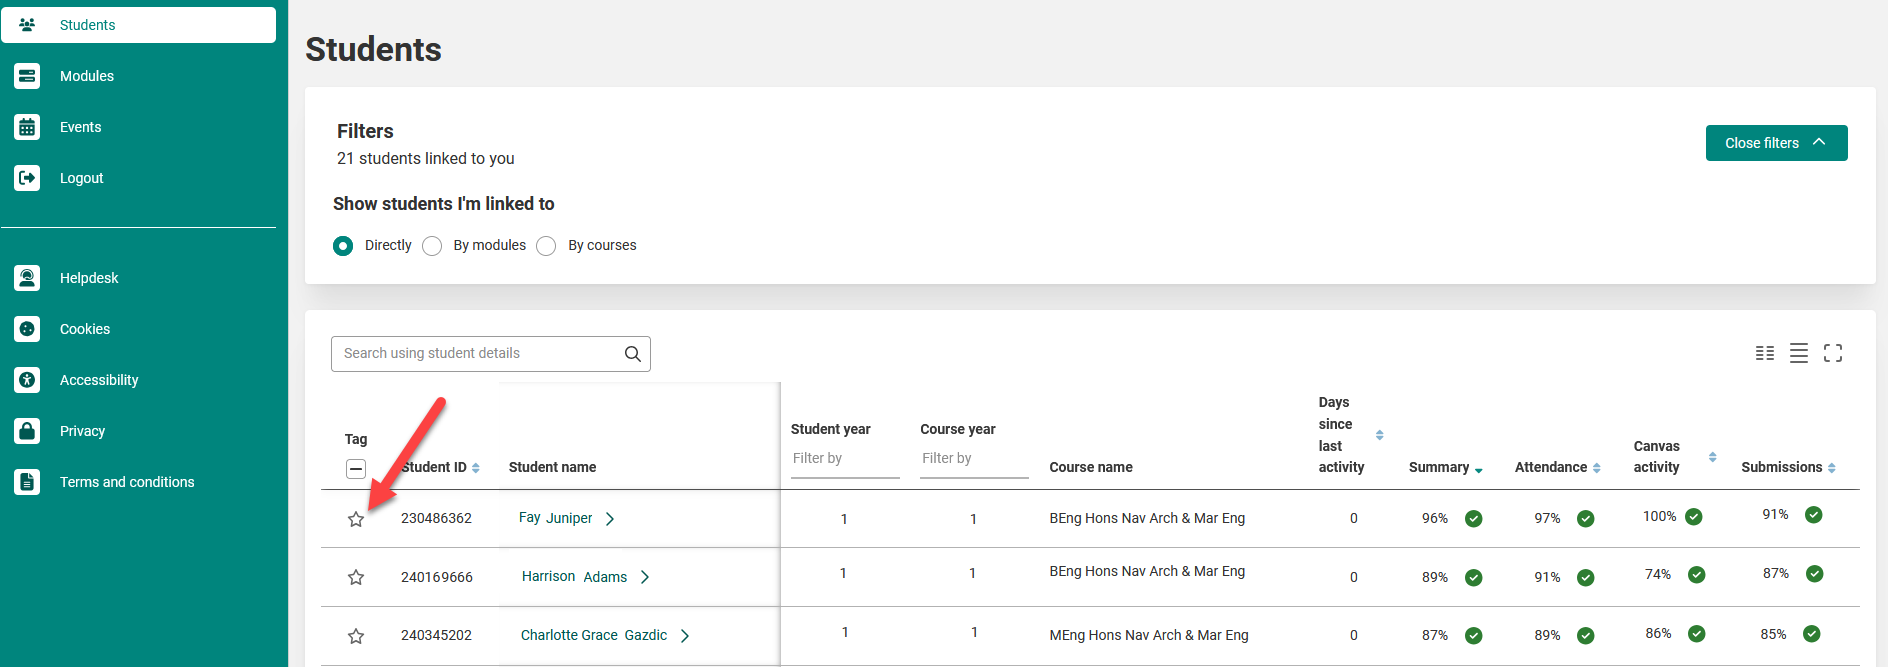Click the star tag for Fay Juniper

pyautogui.click(x=356, y=519)
